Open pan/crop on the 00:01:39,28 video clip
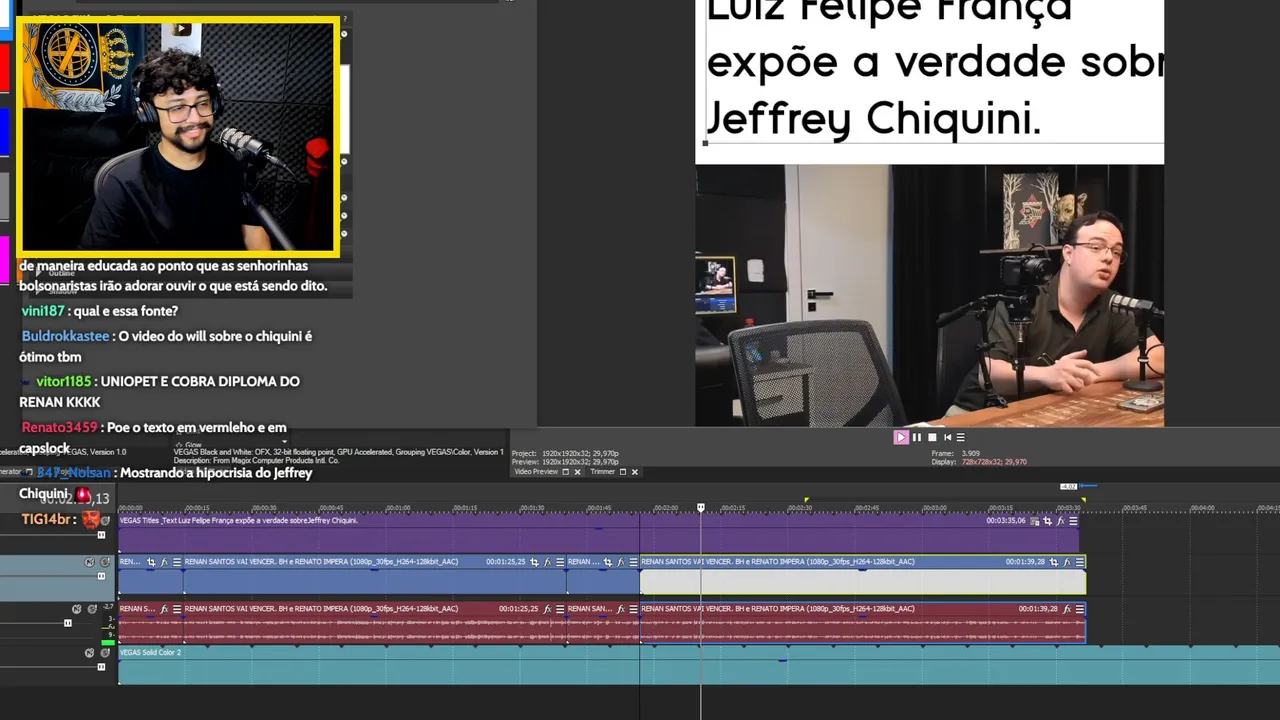The height and width of the screenshot is (720, 1280). tap(1053, 562)
